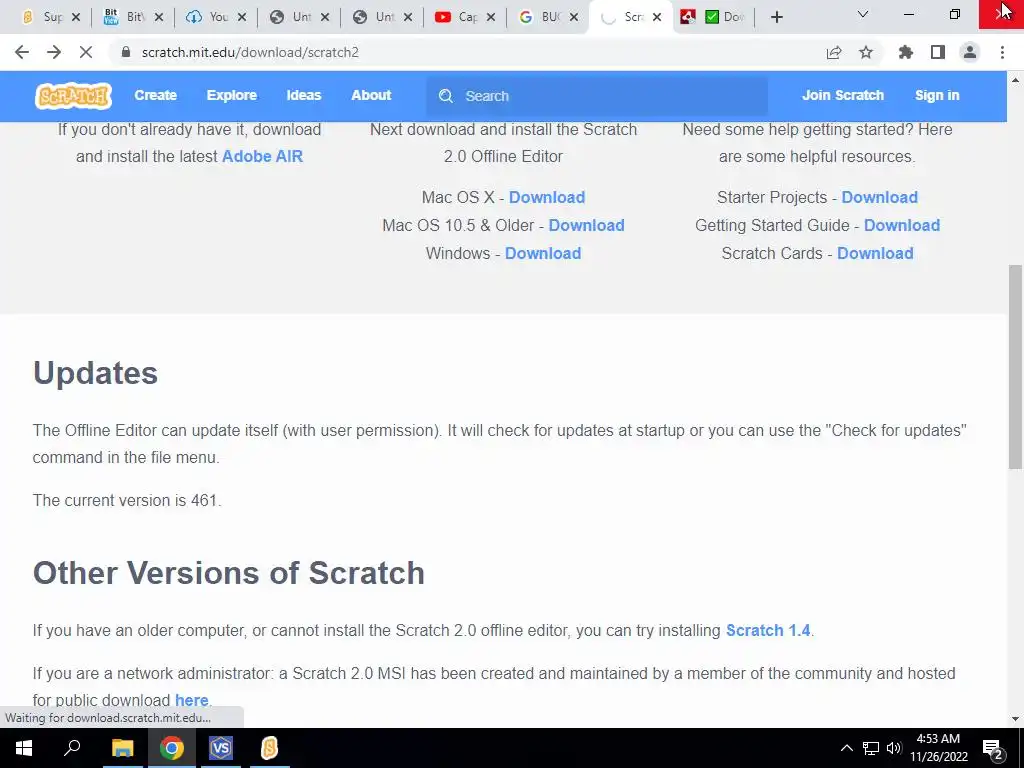
Task: Click Join Scratch
Action: [842, 95]
